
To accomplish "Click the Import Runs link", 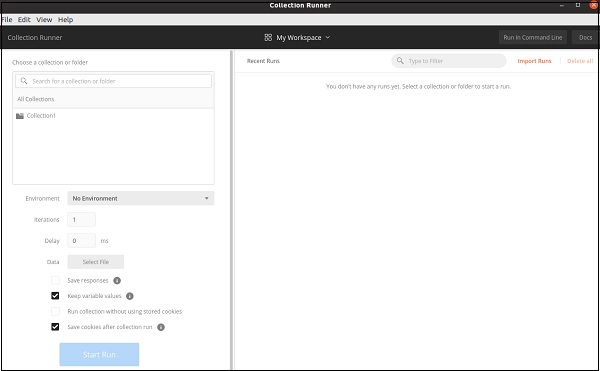I will pos(534,61).
